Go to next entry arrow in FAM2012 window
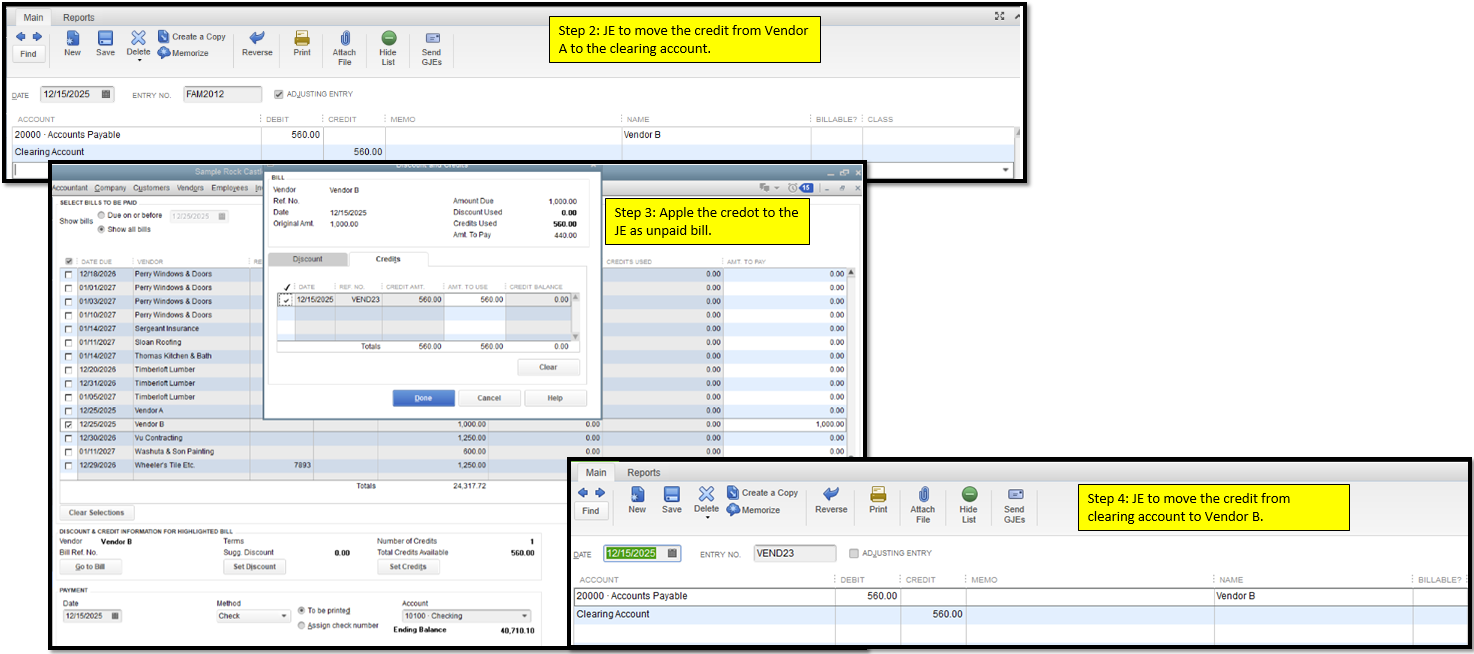The height and width of the screenshot is (654, 1474). pyautogui.click(x=37, y=37)
